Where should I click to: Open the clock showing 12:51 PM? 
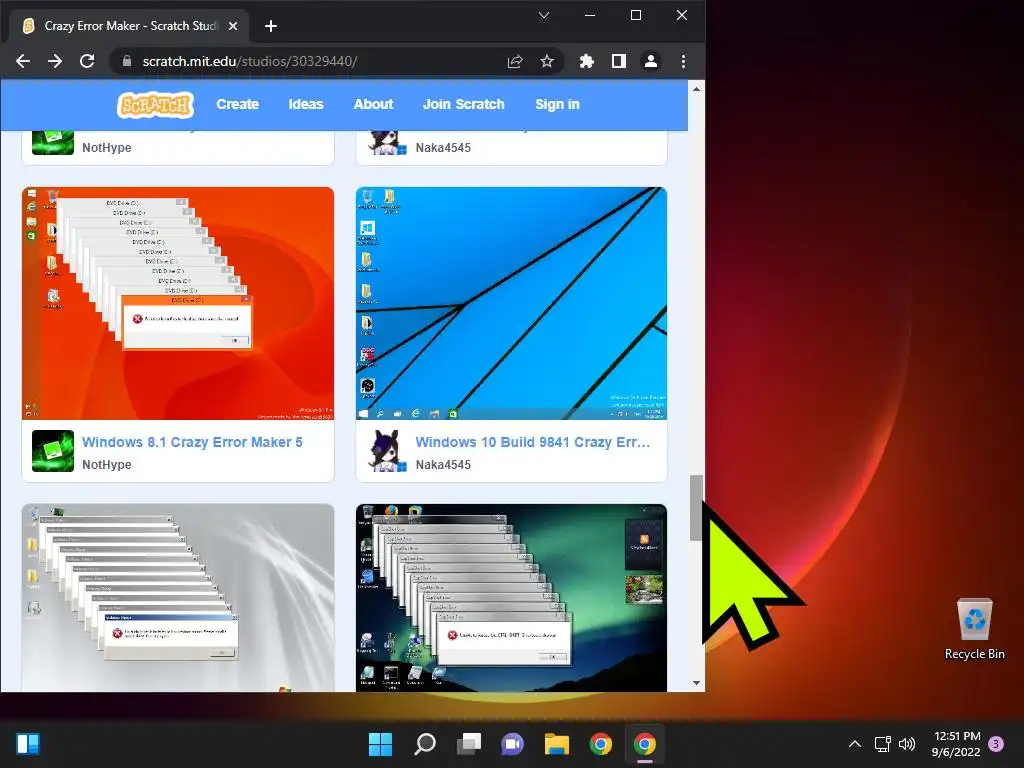(x=956, y=744)
